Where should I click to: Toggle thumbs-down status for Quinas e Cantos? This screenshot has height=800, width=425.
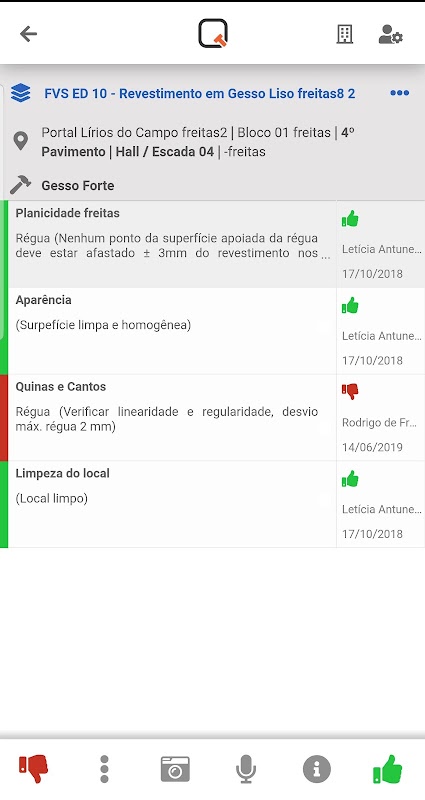tap(350, 392)
